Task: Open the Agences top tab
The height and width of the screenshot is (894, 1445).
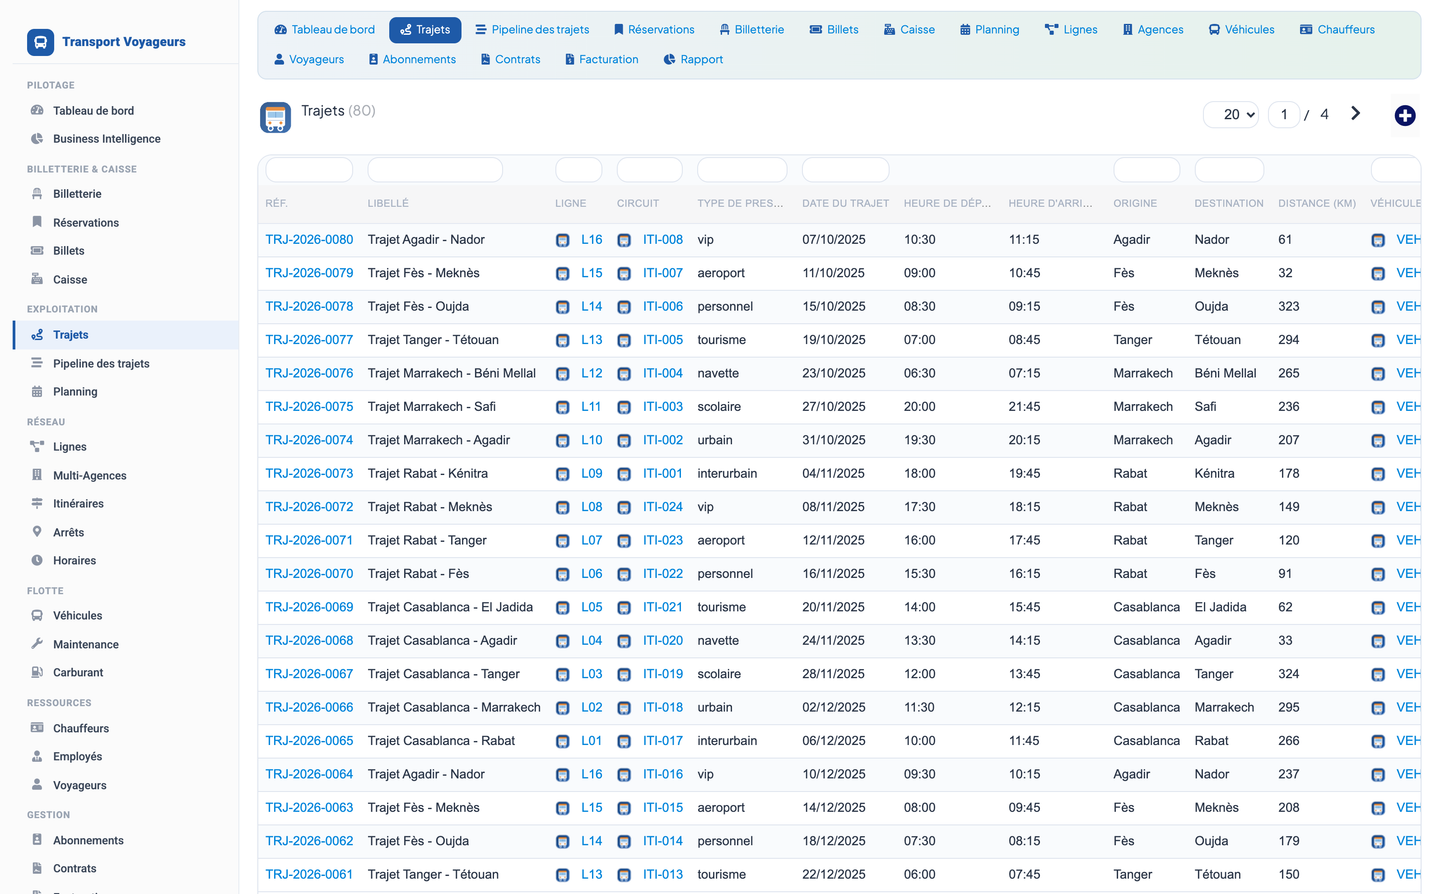Action: tap(1153, 30)
